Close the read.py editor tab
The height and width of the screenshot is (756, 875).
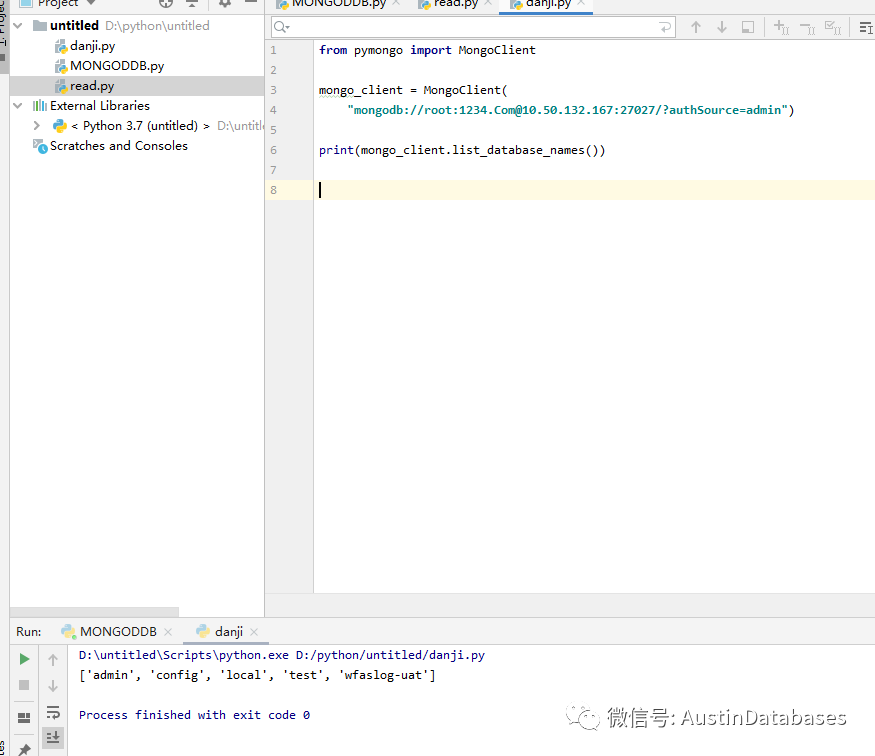click(x=488, y=3)
